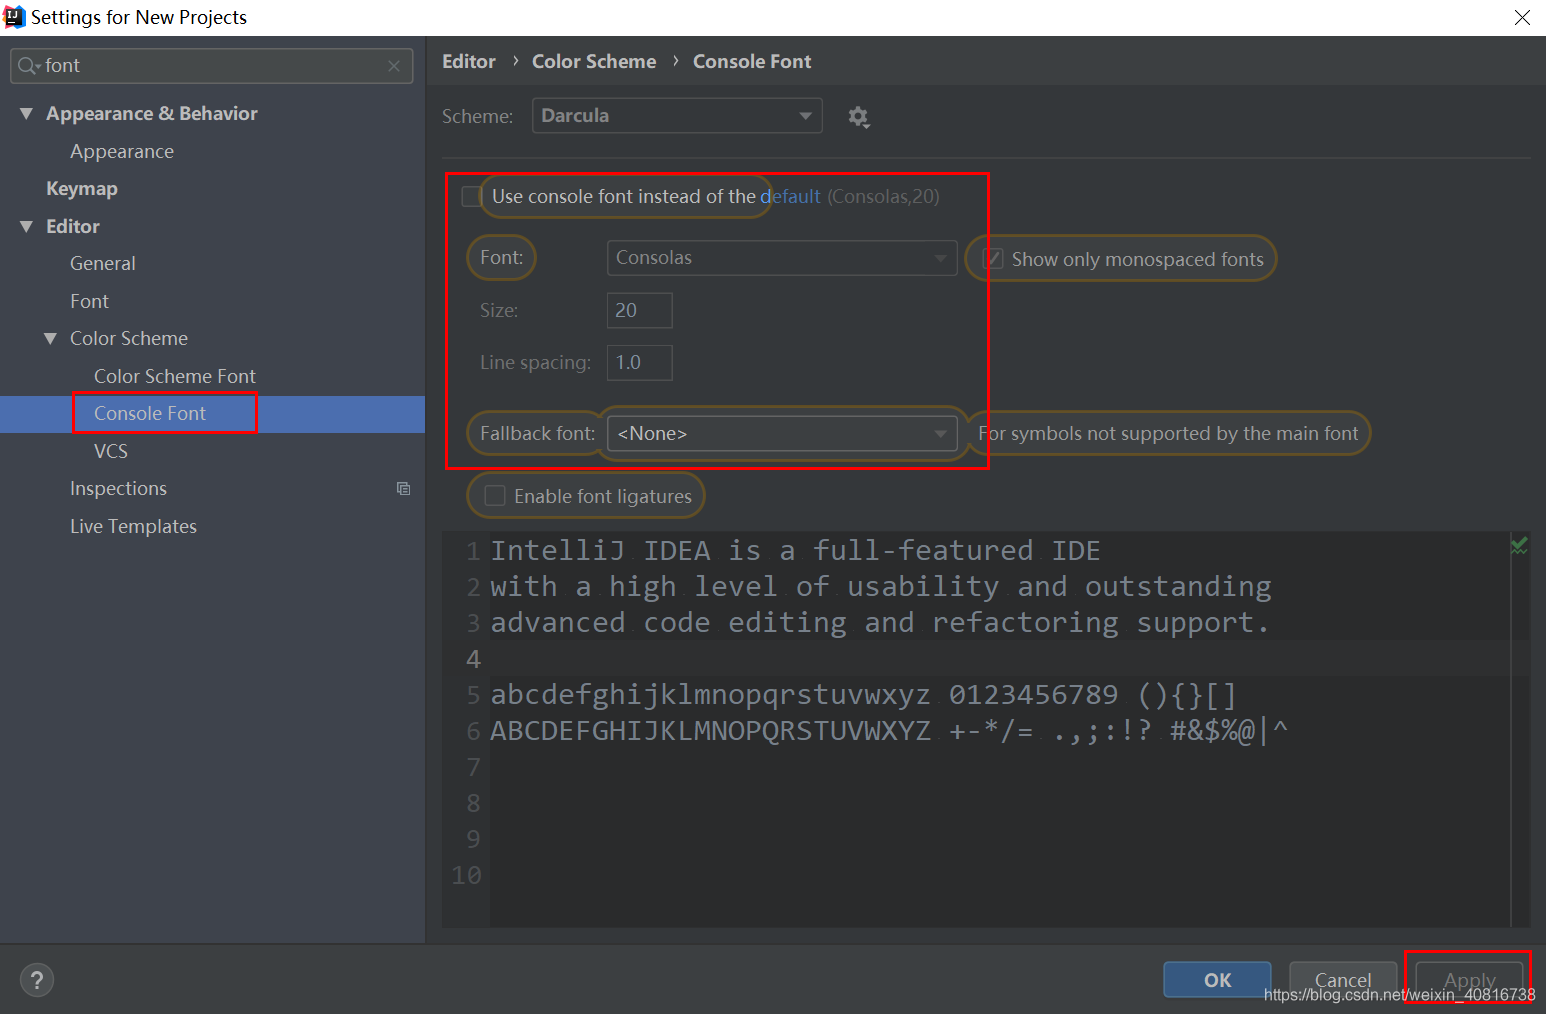1546x1014 pixels.
Task: Click the Size field showing 20
Action: [x=640, y=310]
